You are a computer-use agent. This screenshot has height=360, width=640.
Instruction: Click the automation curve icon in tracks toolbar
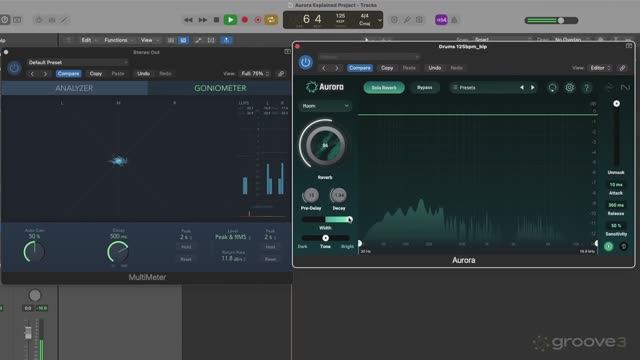[x=198, y=40]
